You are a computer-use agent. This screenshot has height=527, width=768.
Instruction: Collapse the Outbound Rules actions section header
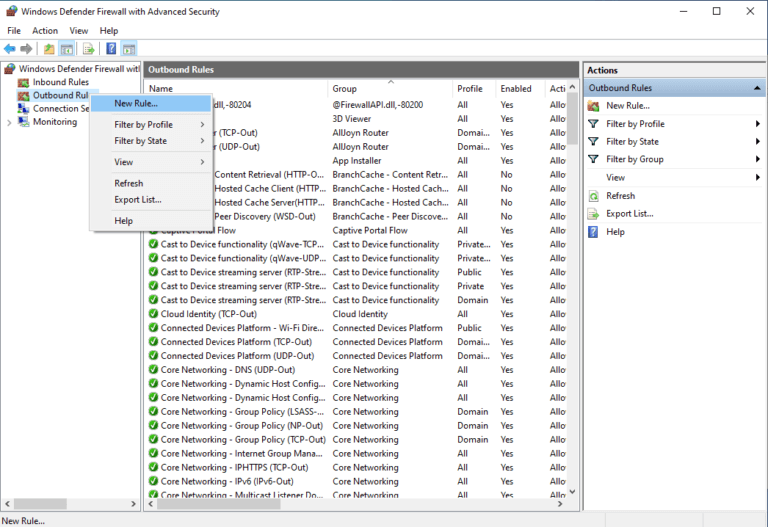pyautogui.click(x=757, y=88)
